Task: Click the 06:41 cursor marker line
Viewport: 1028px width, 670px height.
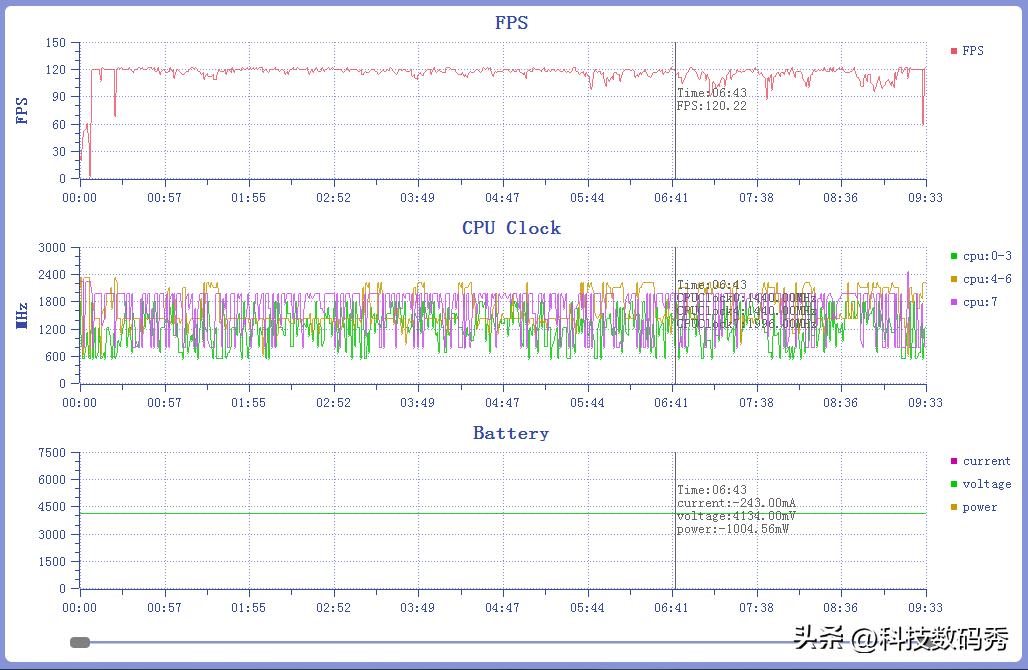Action: (x=675, y=110)
